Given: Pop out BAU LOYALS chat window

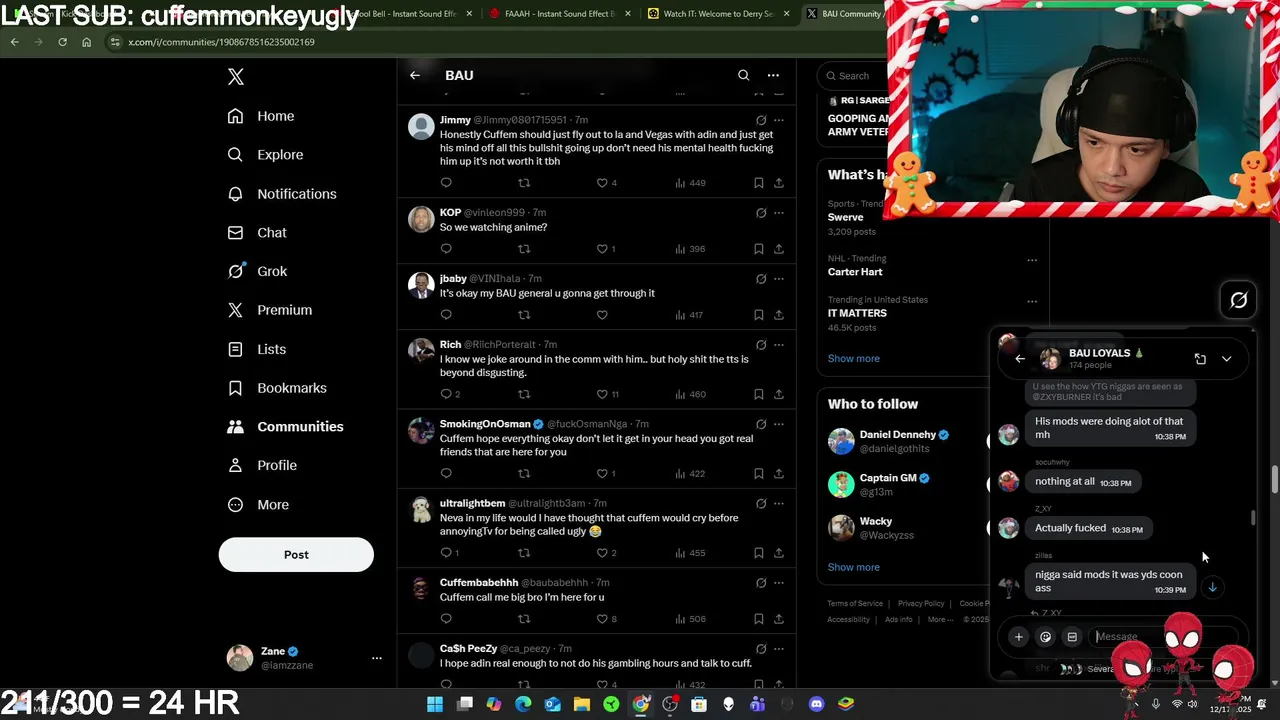Looking at the screenshot, I should pos(1200,359).
